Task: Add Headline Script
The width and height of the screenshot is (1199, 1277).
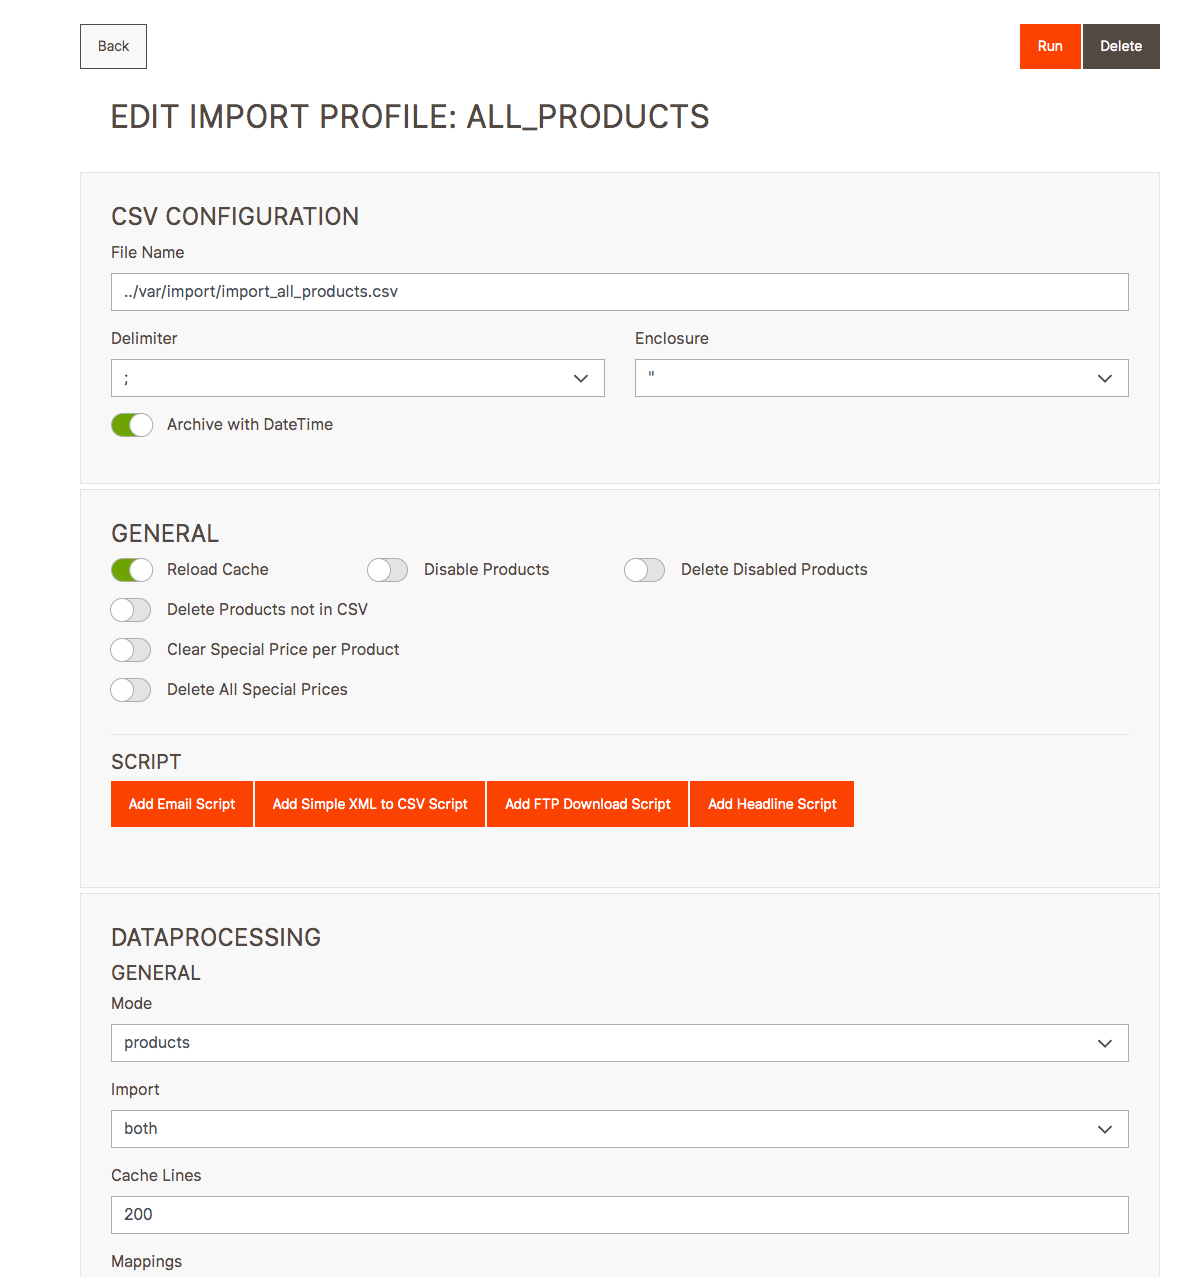Action: (772, 804)
